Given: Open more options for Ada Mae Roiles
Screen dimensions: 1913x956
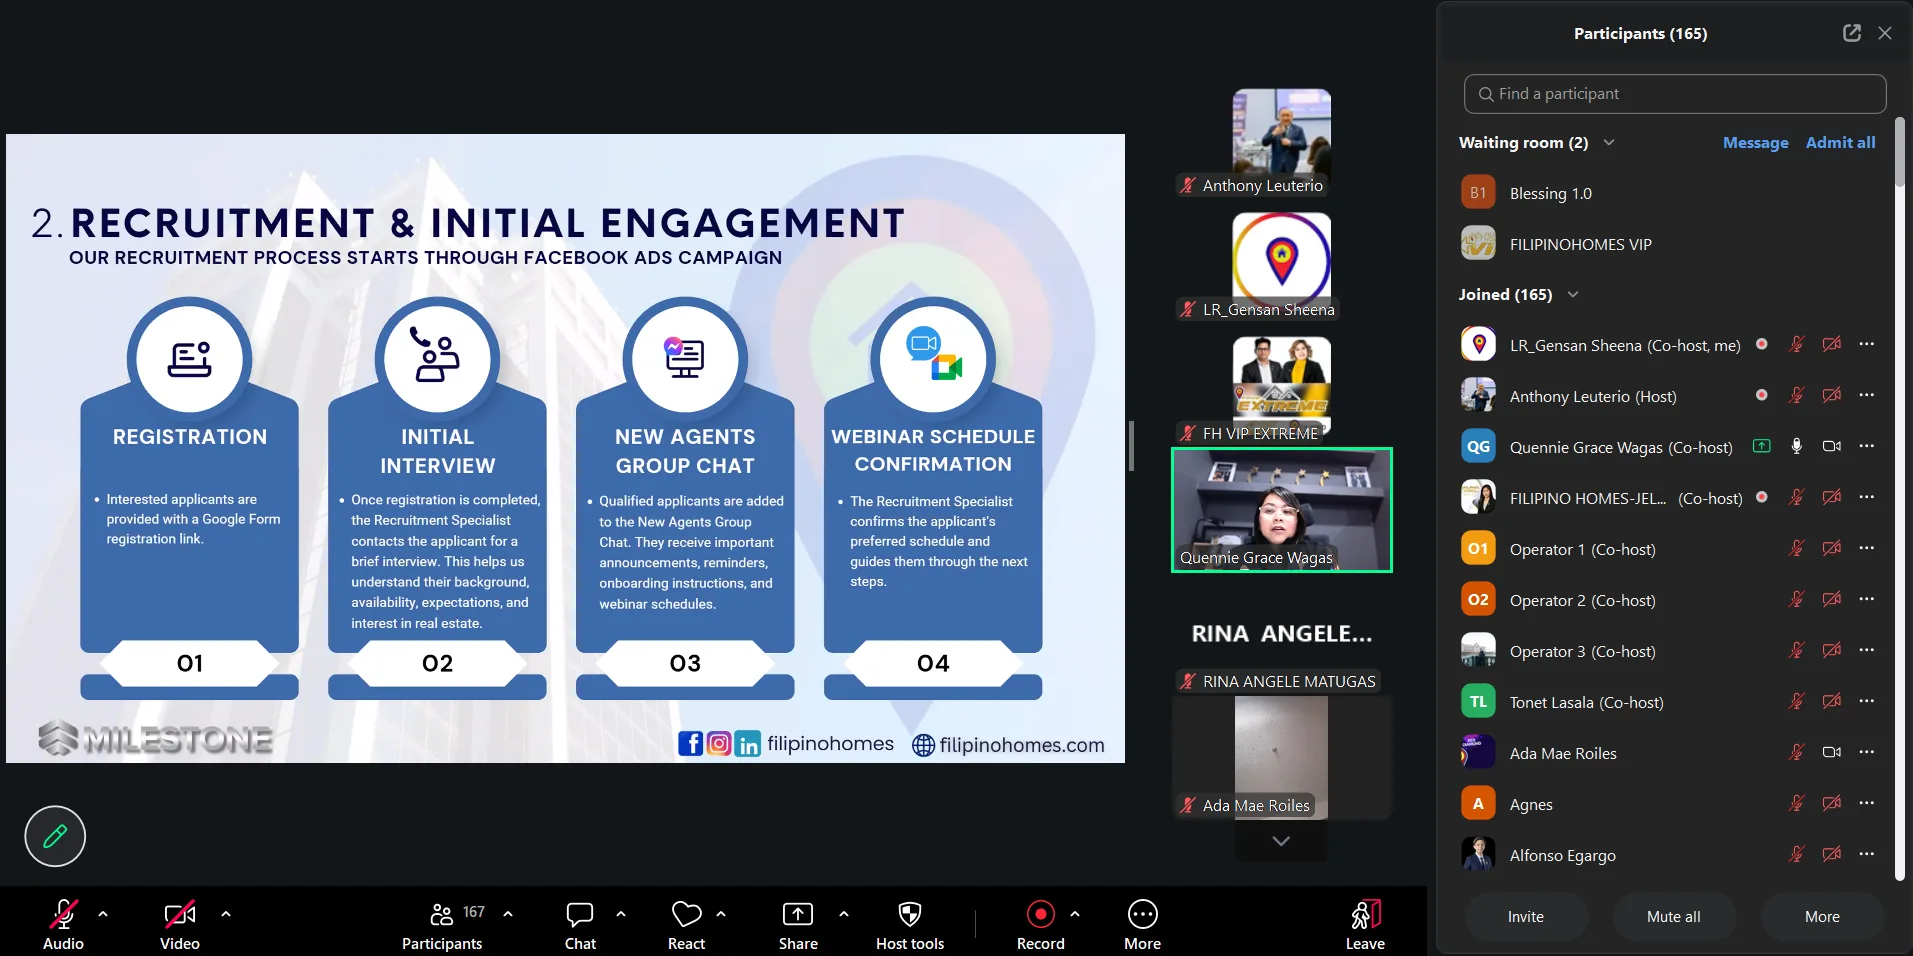Looking at the screenshot, I should click(1867, 752).
